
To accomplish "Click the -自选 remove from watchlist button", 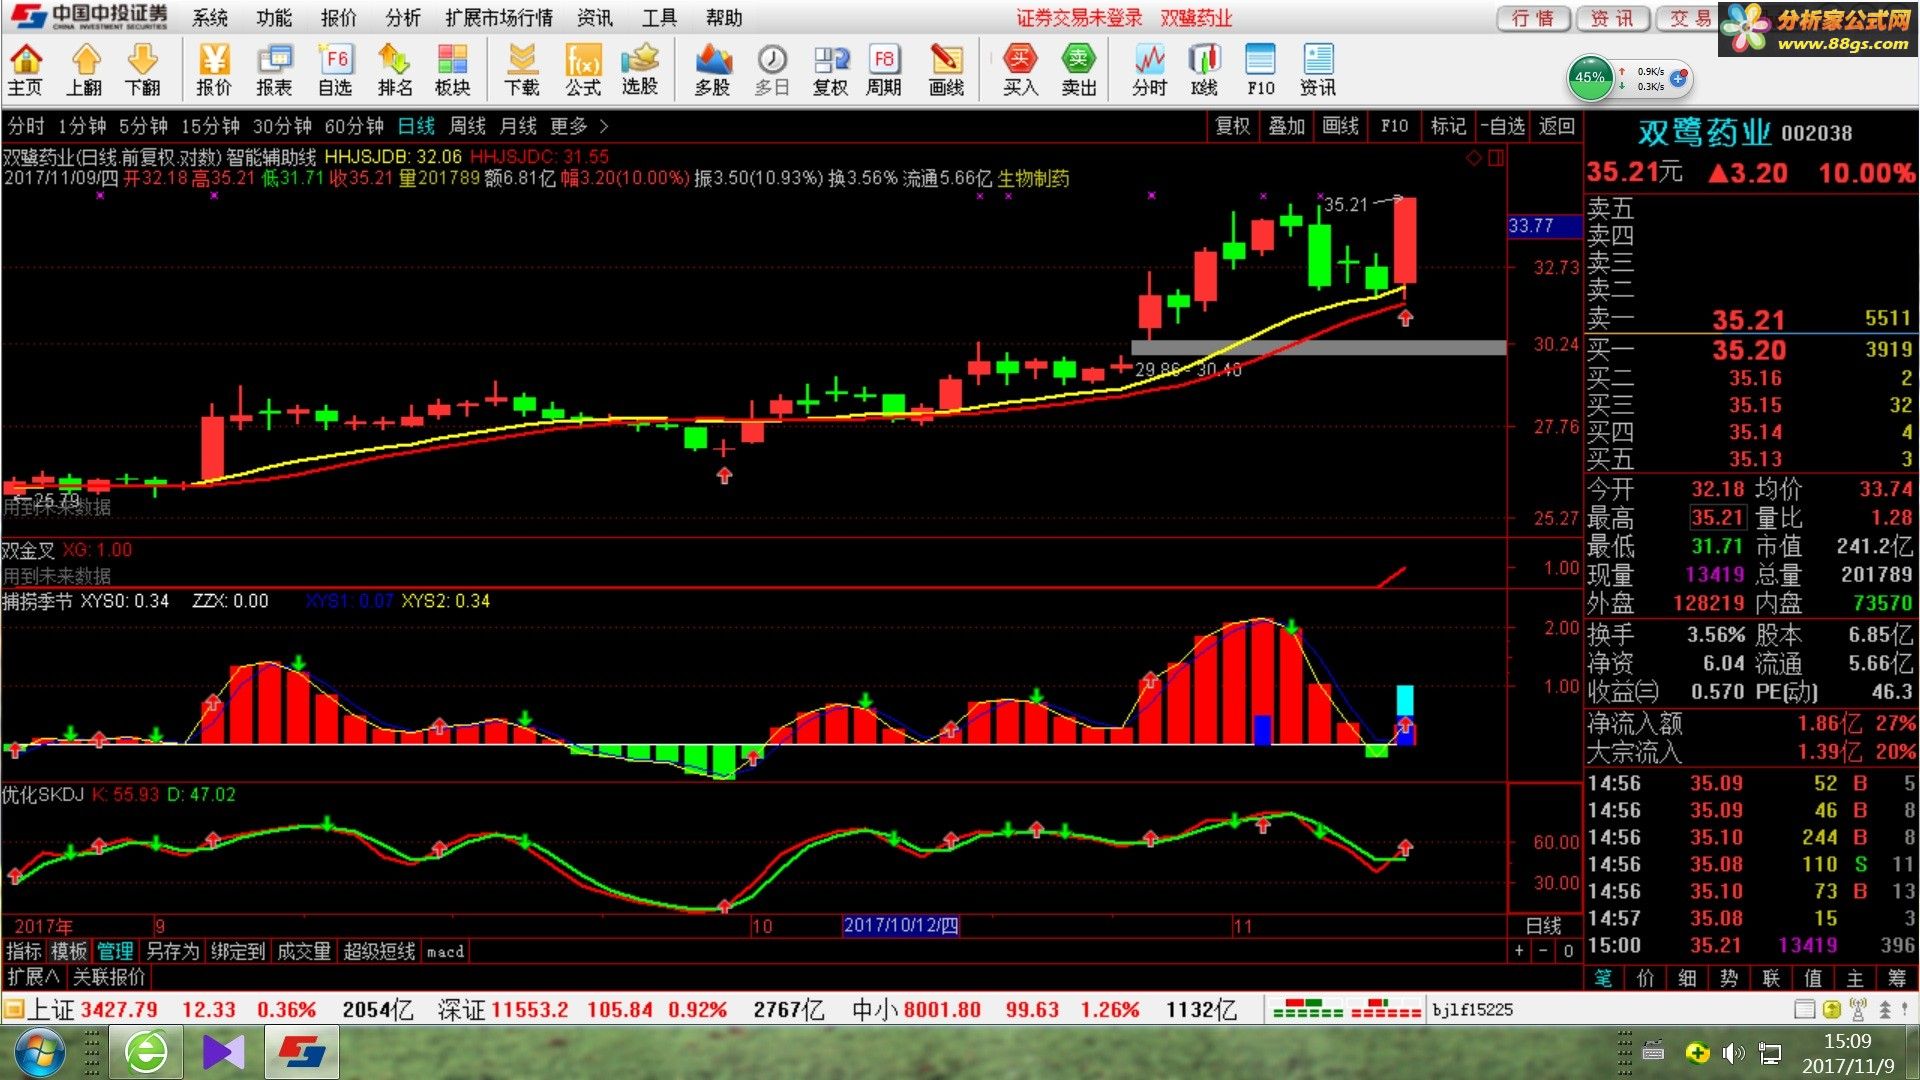I will (x=1503, y=126).
